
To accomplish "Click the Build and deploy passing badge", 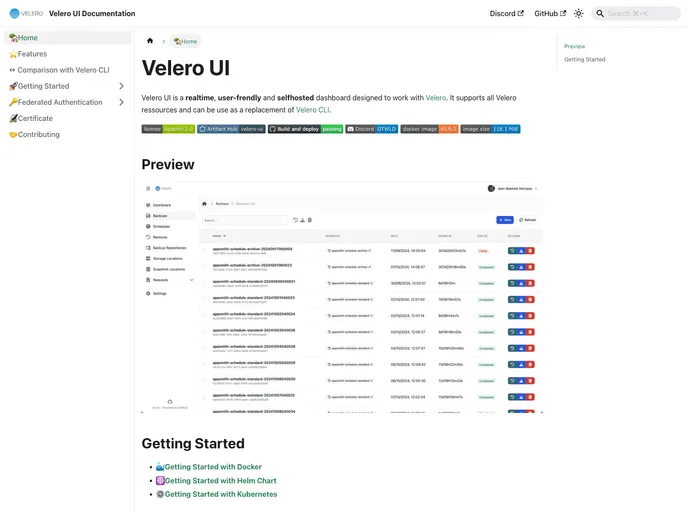I will tap(305, 129).
